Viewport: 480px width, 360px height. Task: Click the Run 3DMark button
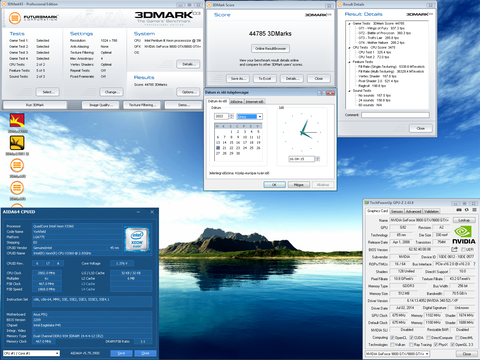click(35, 105)
